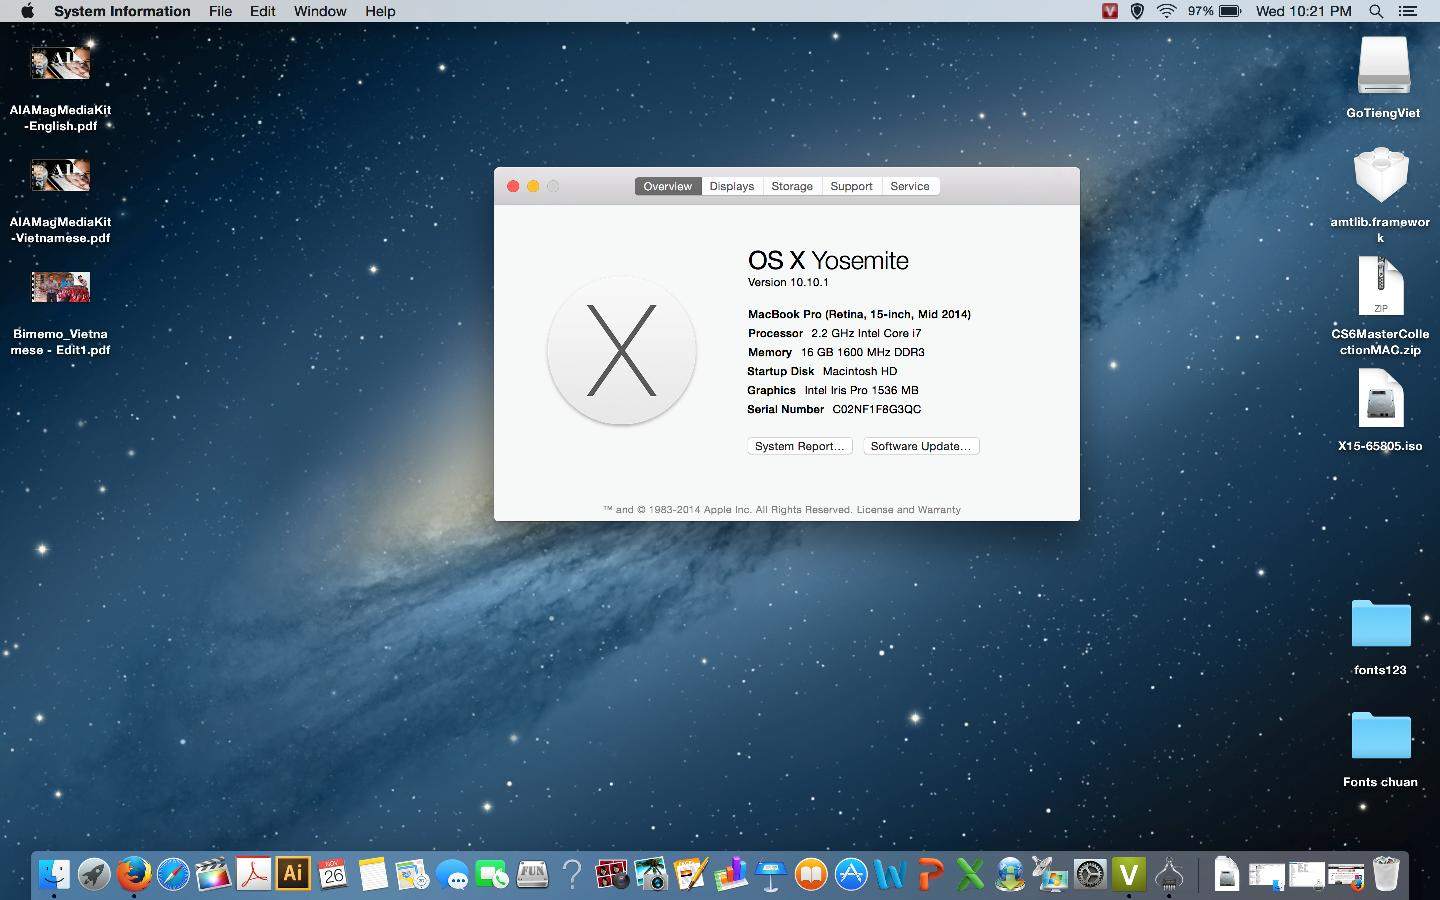Open Maps from the Dock
The height and width of the screenshot is (900, 1440).
click(412, 874)
